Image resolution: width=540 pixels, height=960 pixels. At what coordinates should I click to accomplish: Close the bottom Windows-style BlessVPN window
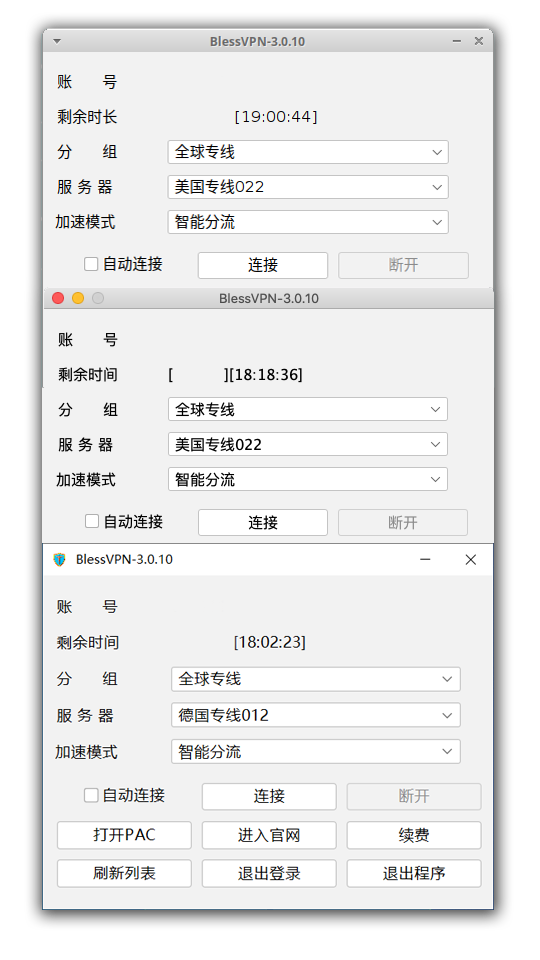[x=470, y=560]
